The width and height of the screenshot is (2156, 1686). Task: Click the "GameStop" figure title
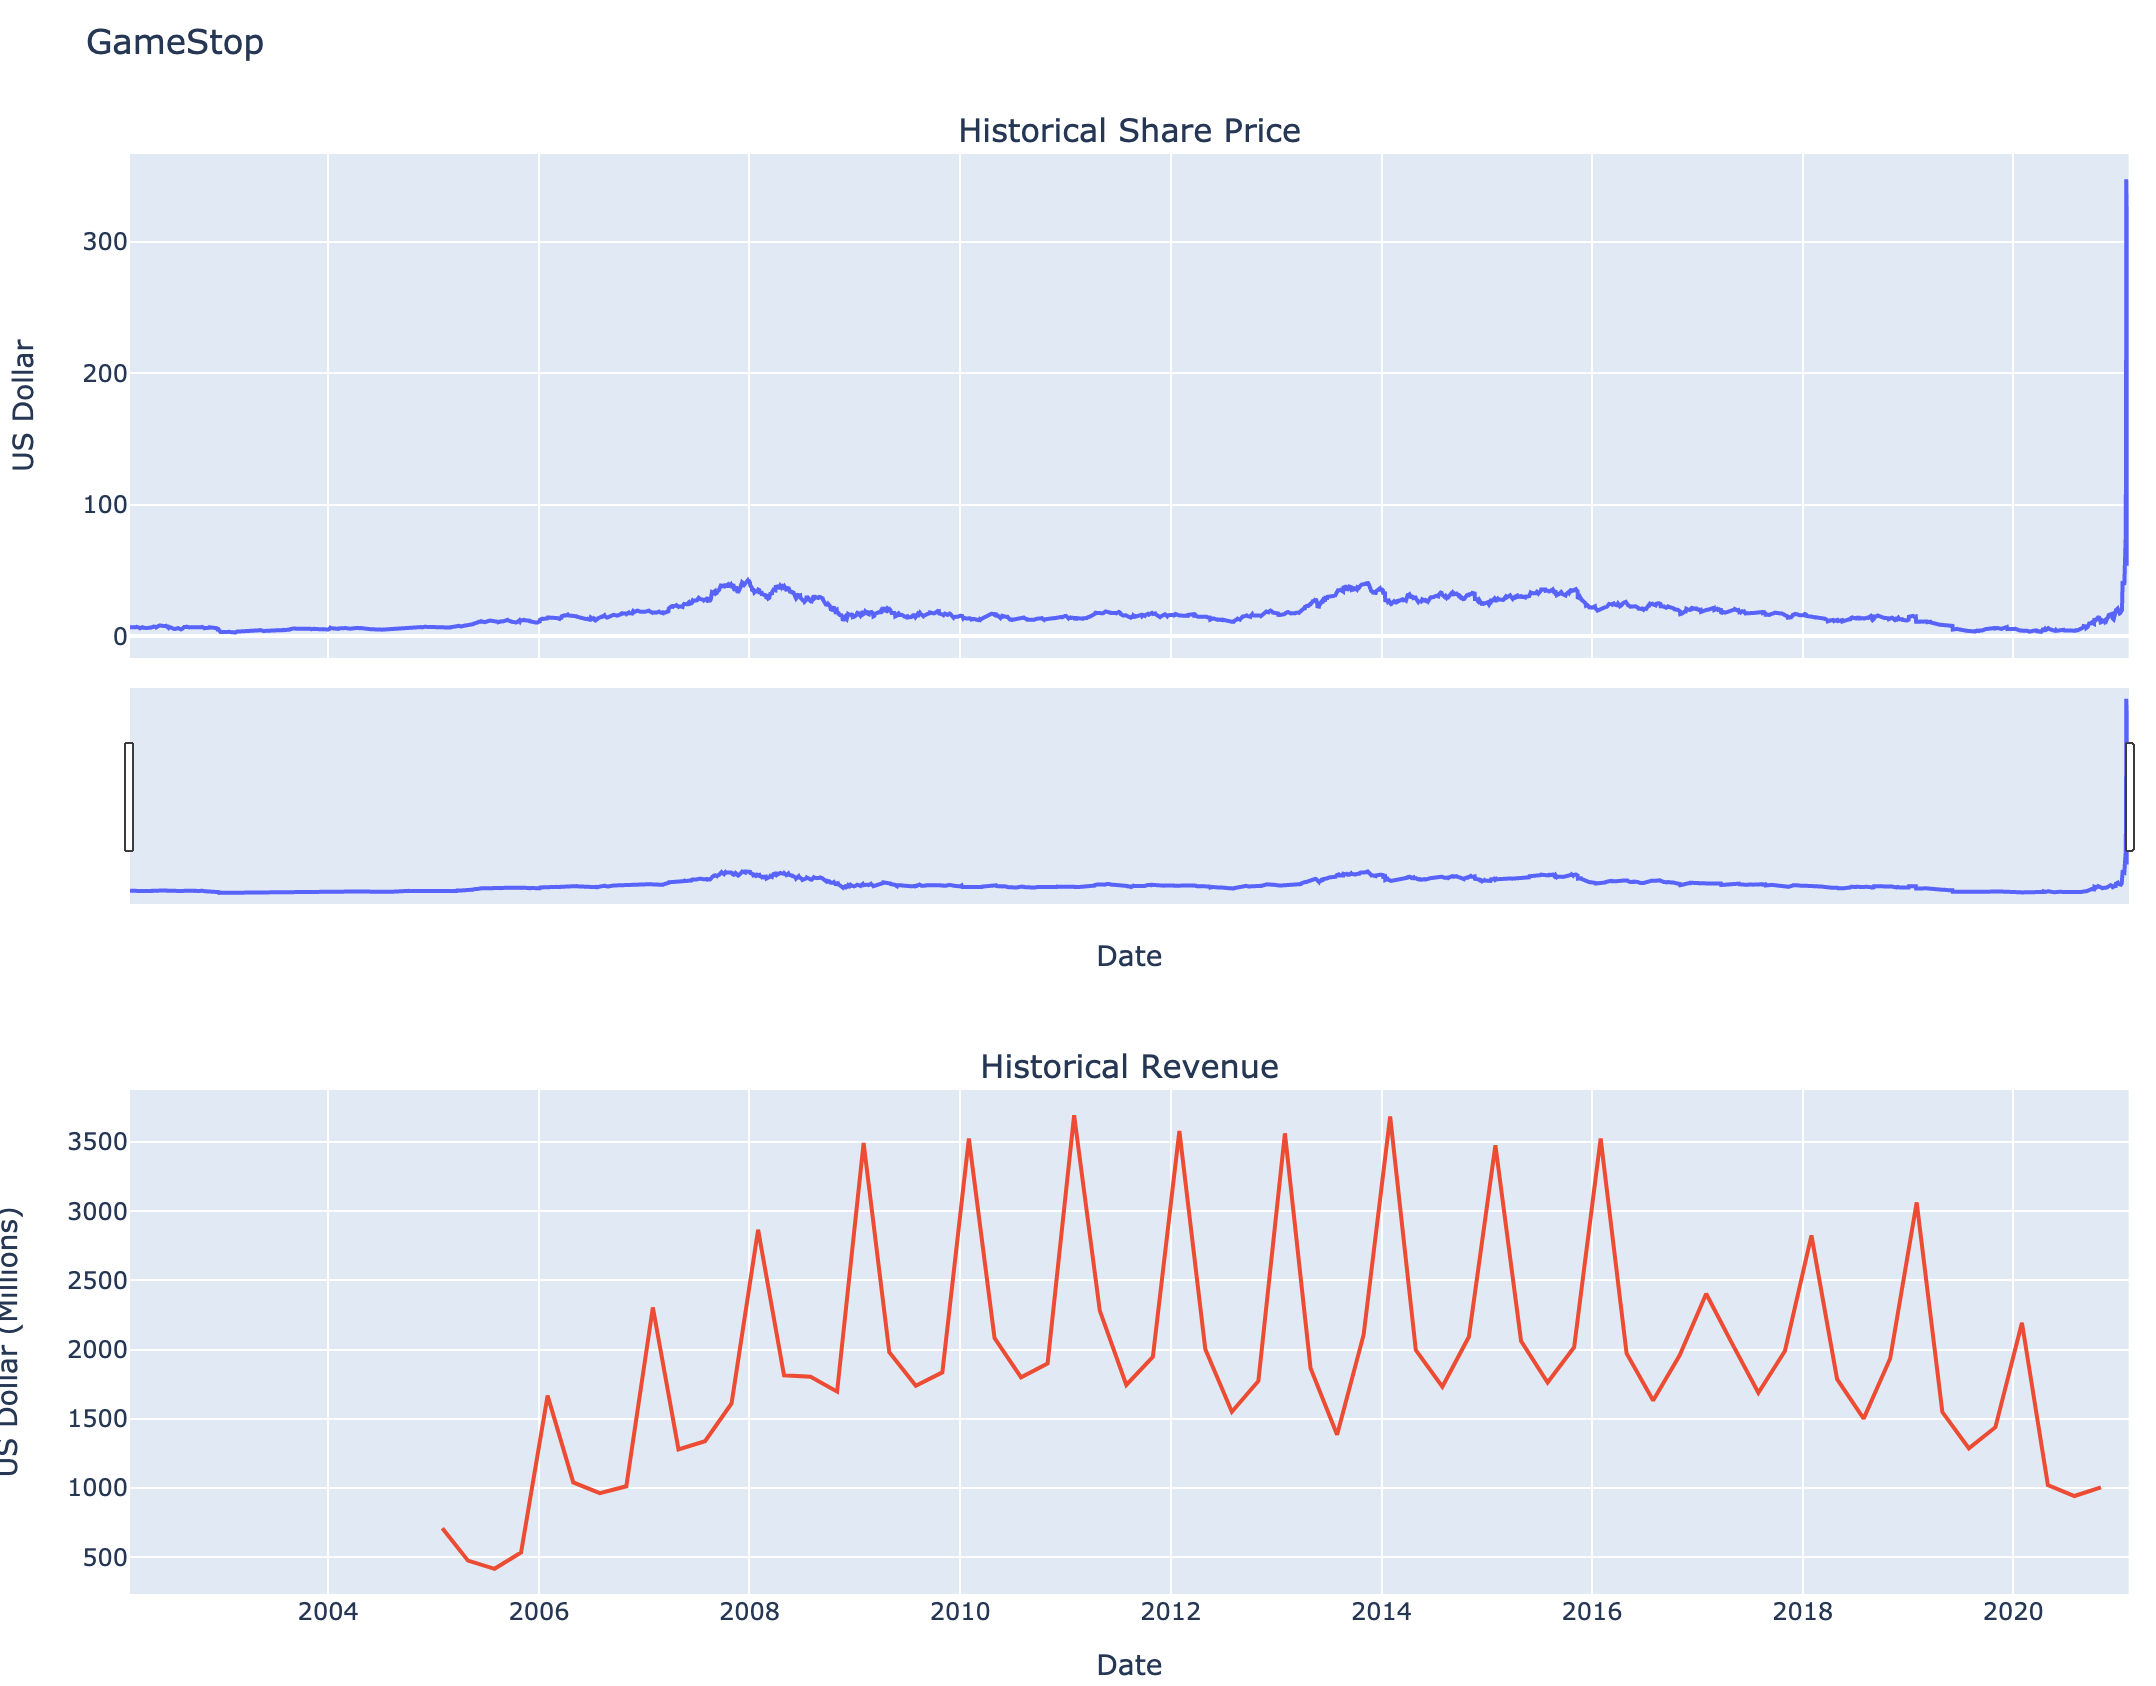click(x=175, y=42)
